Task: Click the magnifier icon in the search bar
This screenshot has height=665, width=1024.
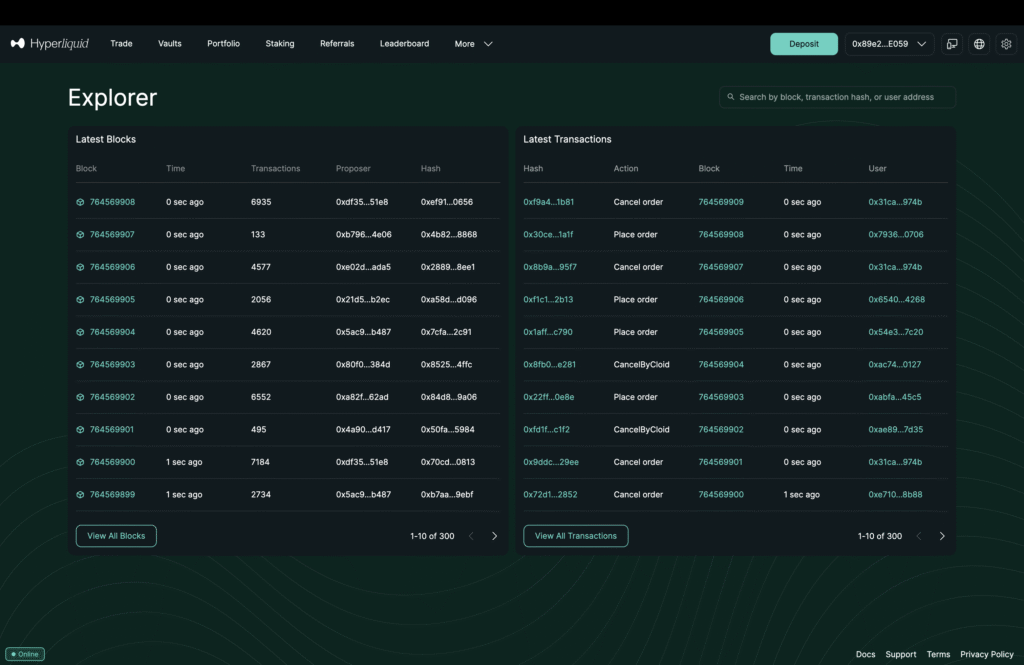Action: pos(730,97)
